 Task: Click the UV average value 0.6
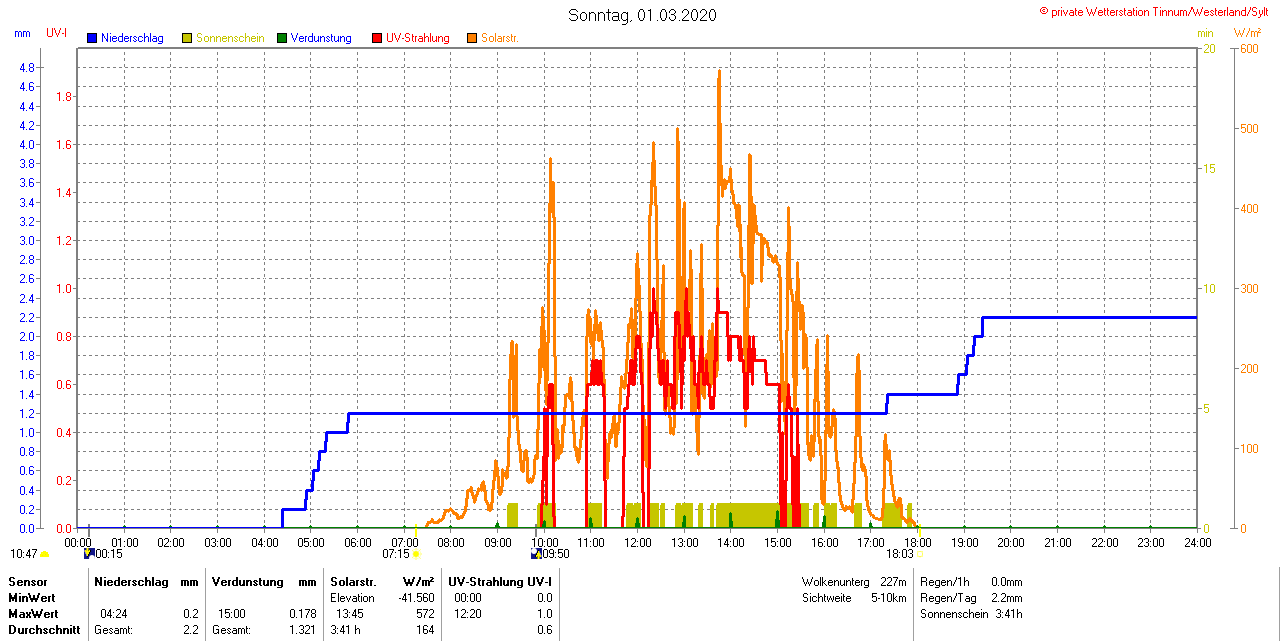[x=544, y=629]
